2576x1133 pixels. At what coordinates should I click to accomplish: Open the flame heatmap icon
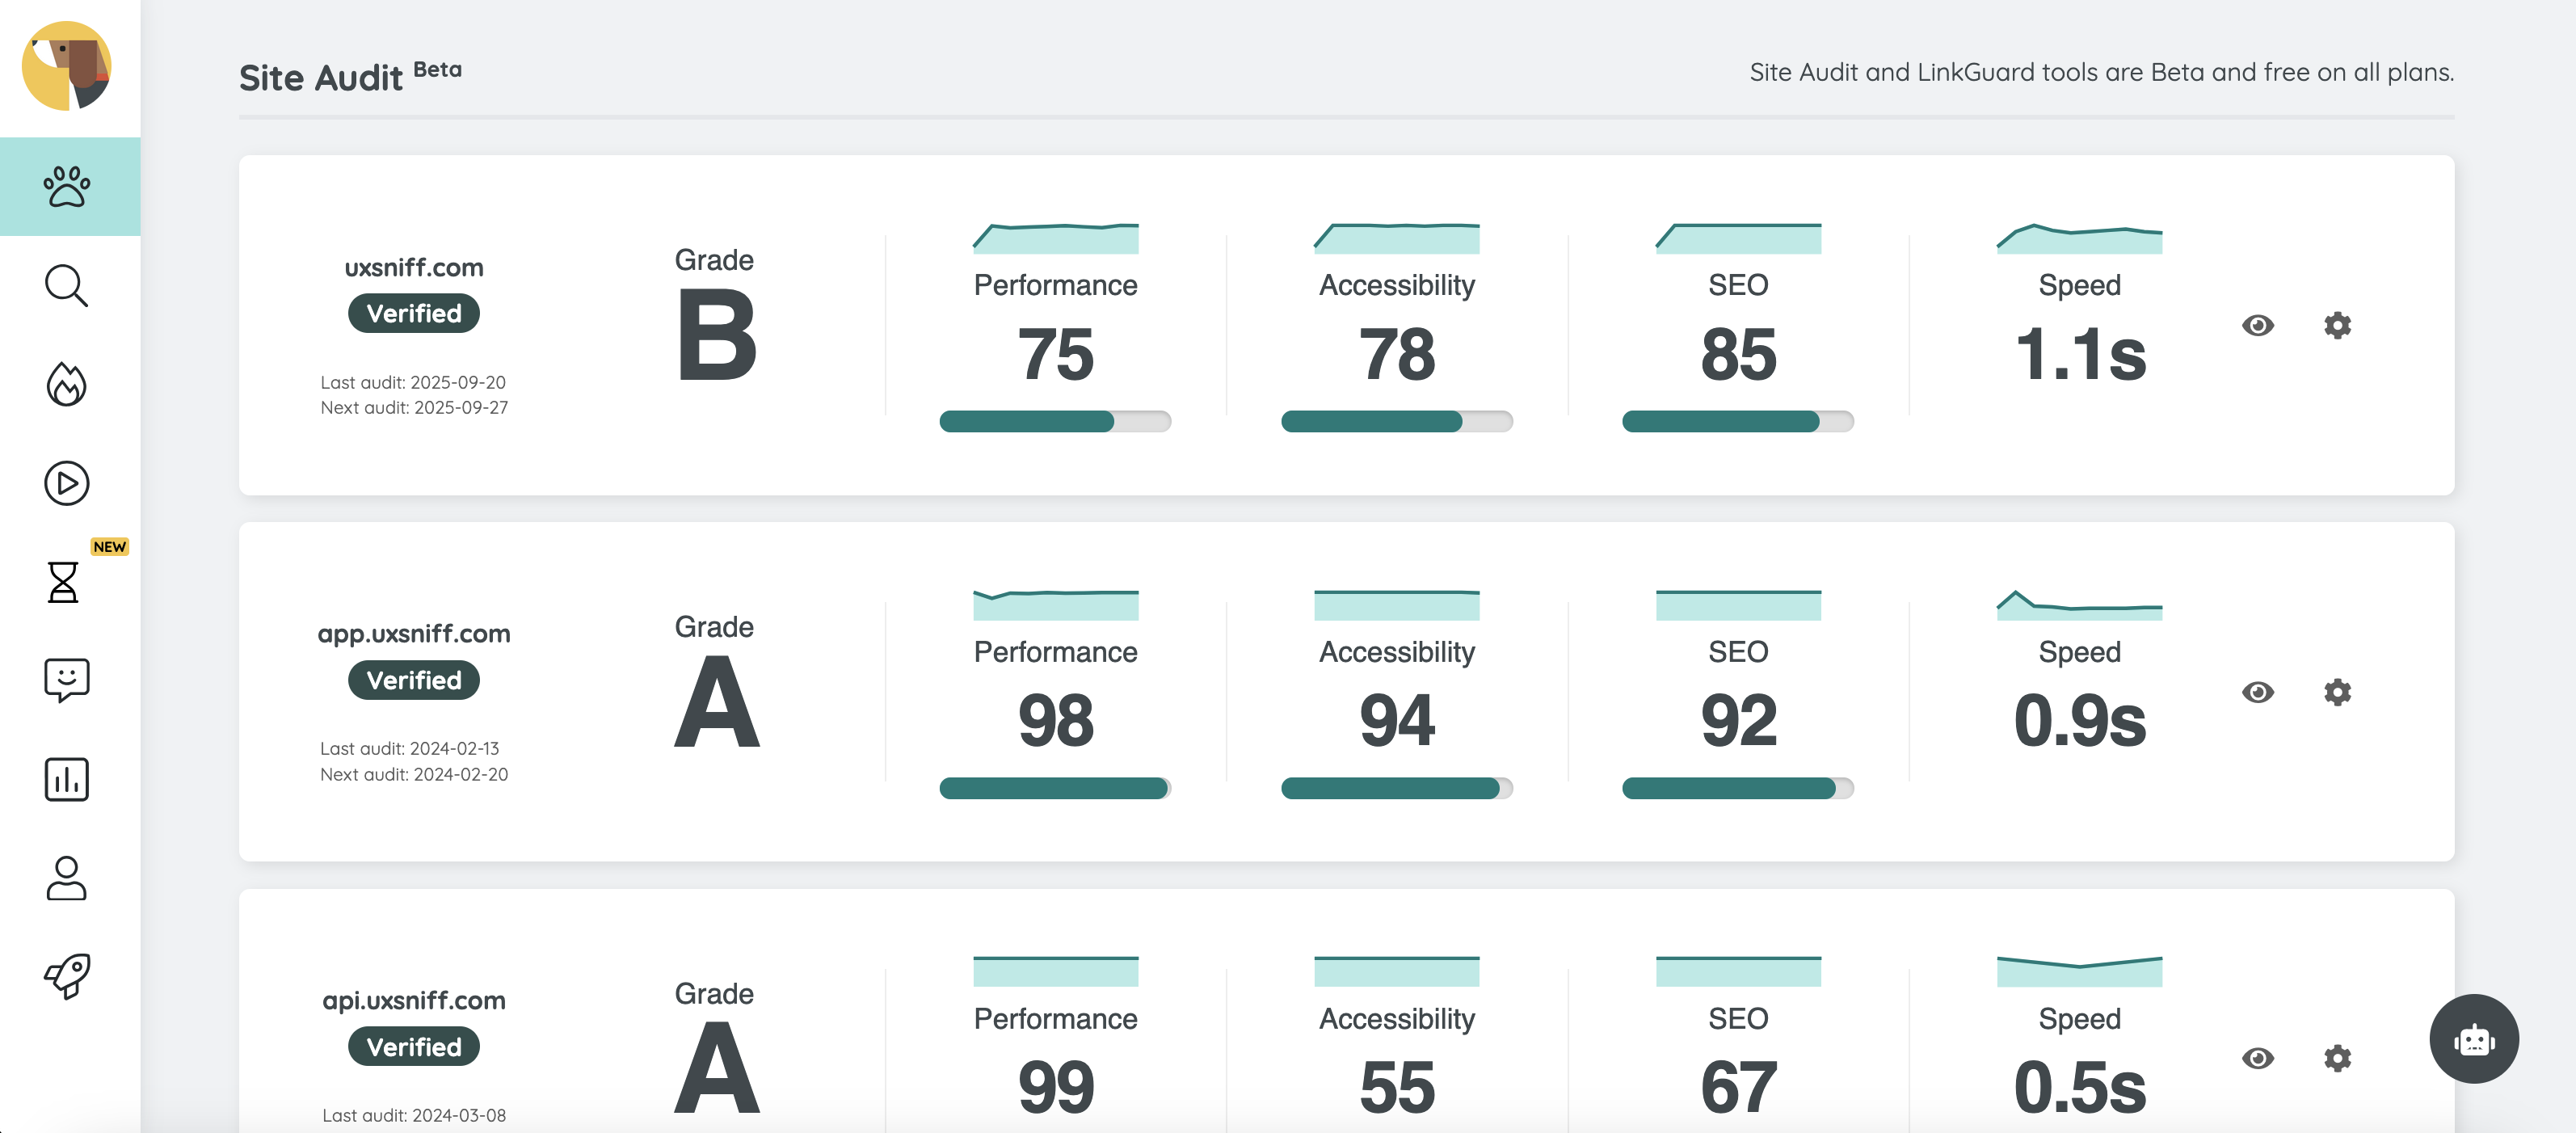click(x=67, y=384)
